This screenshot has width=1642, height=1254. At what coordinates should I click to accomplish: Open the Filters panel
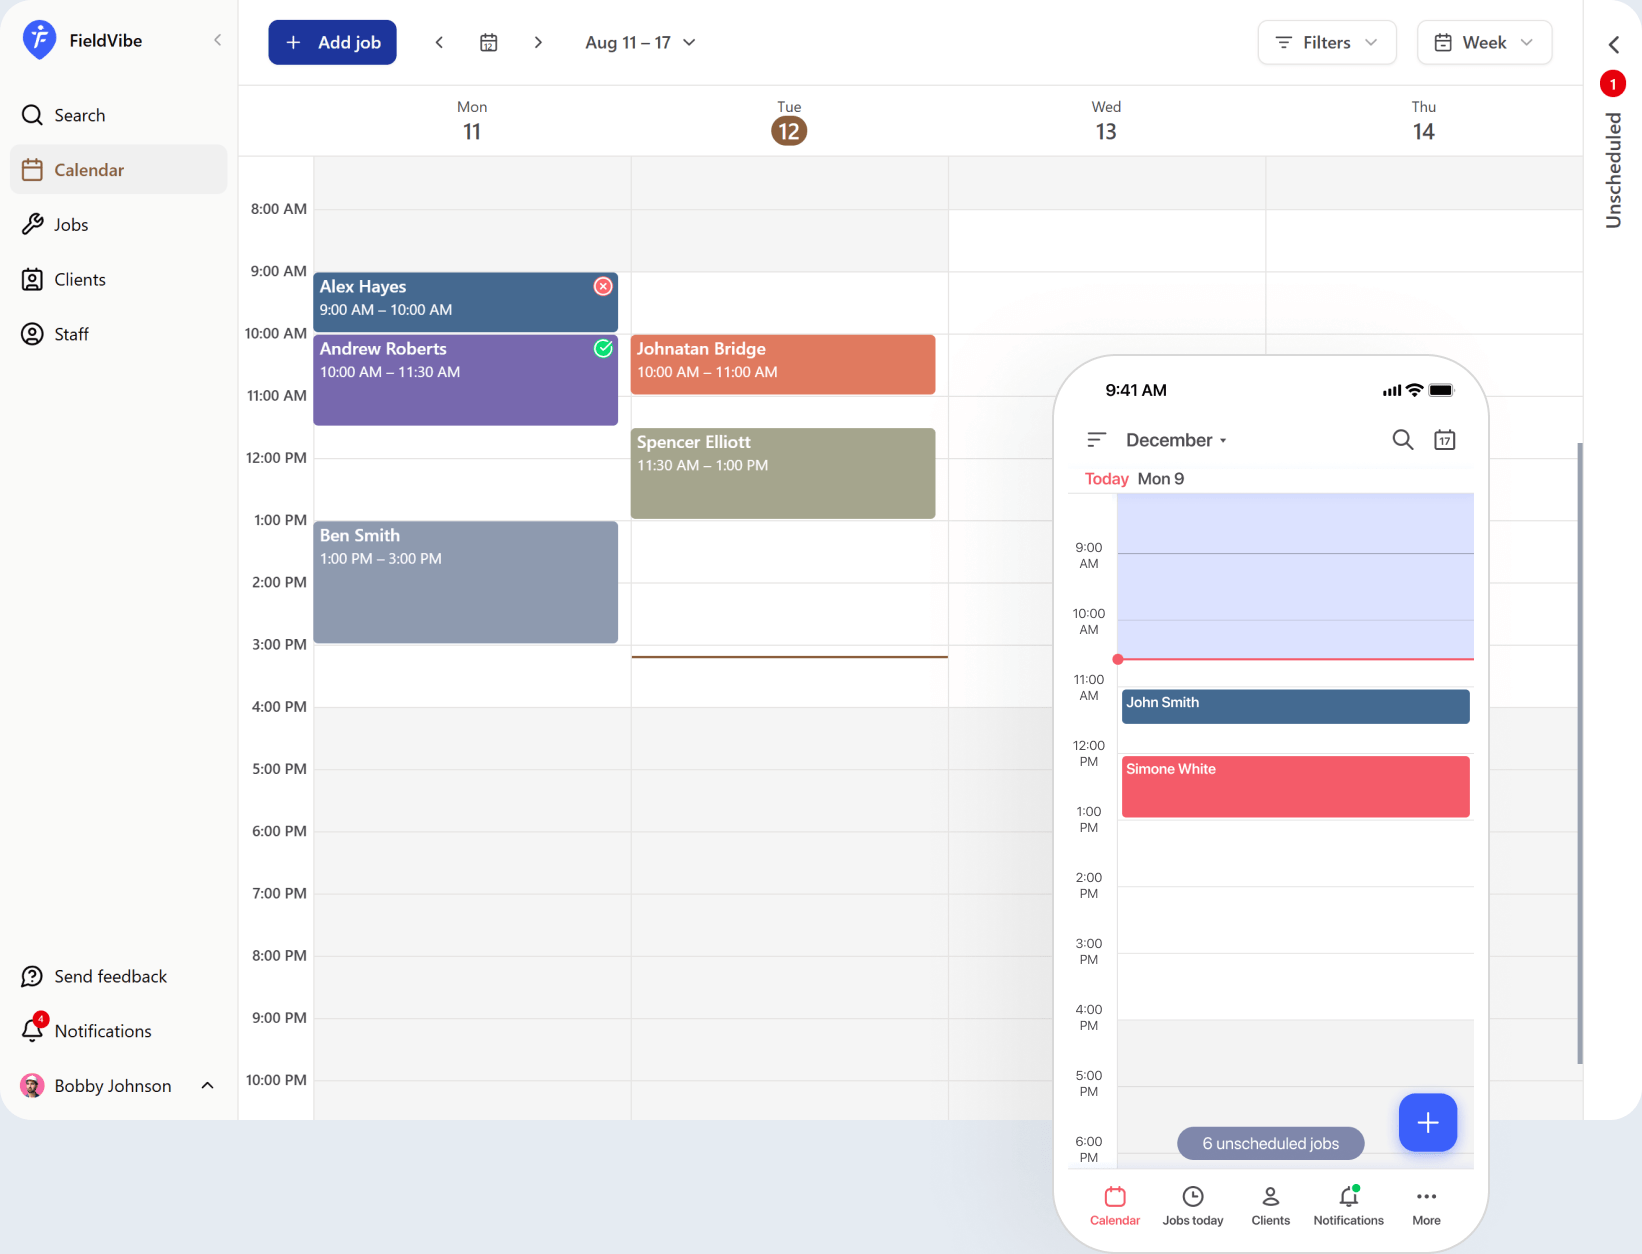pyautogui.click(x=1326, y=42)
